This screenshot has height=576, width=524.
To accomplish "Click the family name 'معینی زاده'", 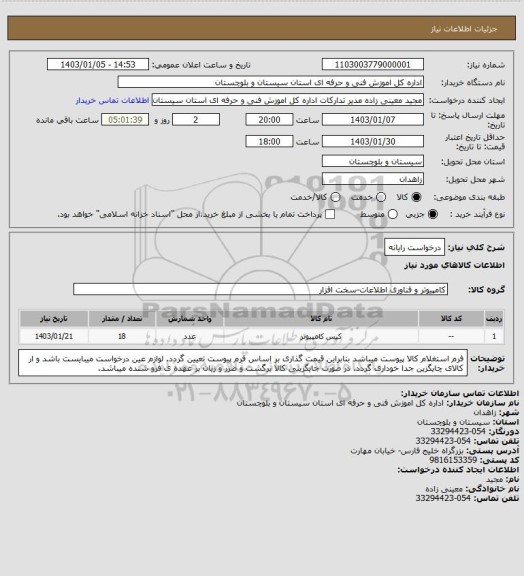I will point(444,489).
